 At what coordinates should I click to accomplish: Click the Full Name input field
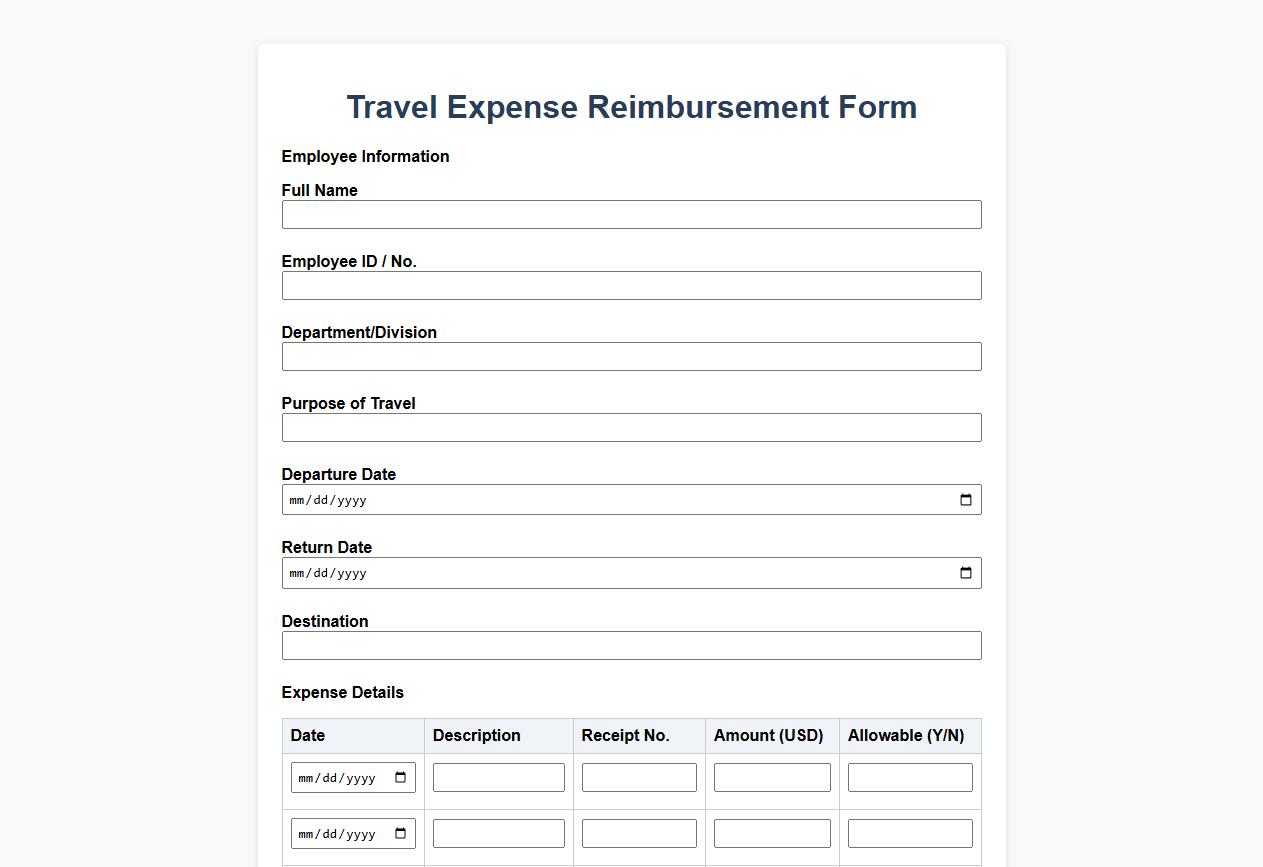(631, 214)
